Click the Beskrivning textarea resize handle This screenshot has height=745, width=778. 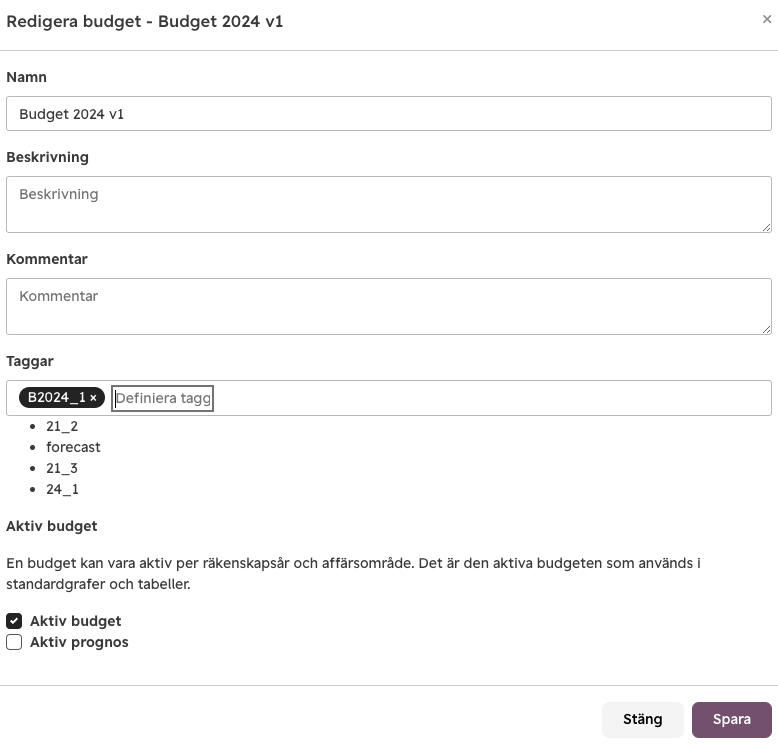pyautogui.click(x=766, y=227)
